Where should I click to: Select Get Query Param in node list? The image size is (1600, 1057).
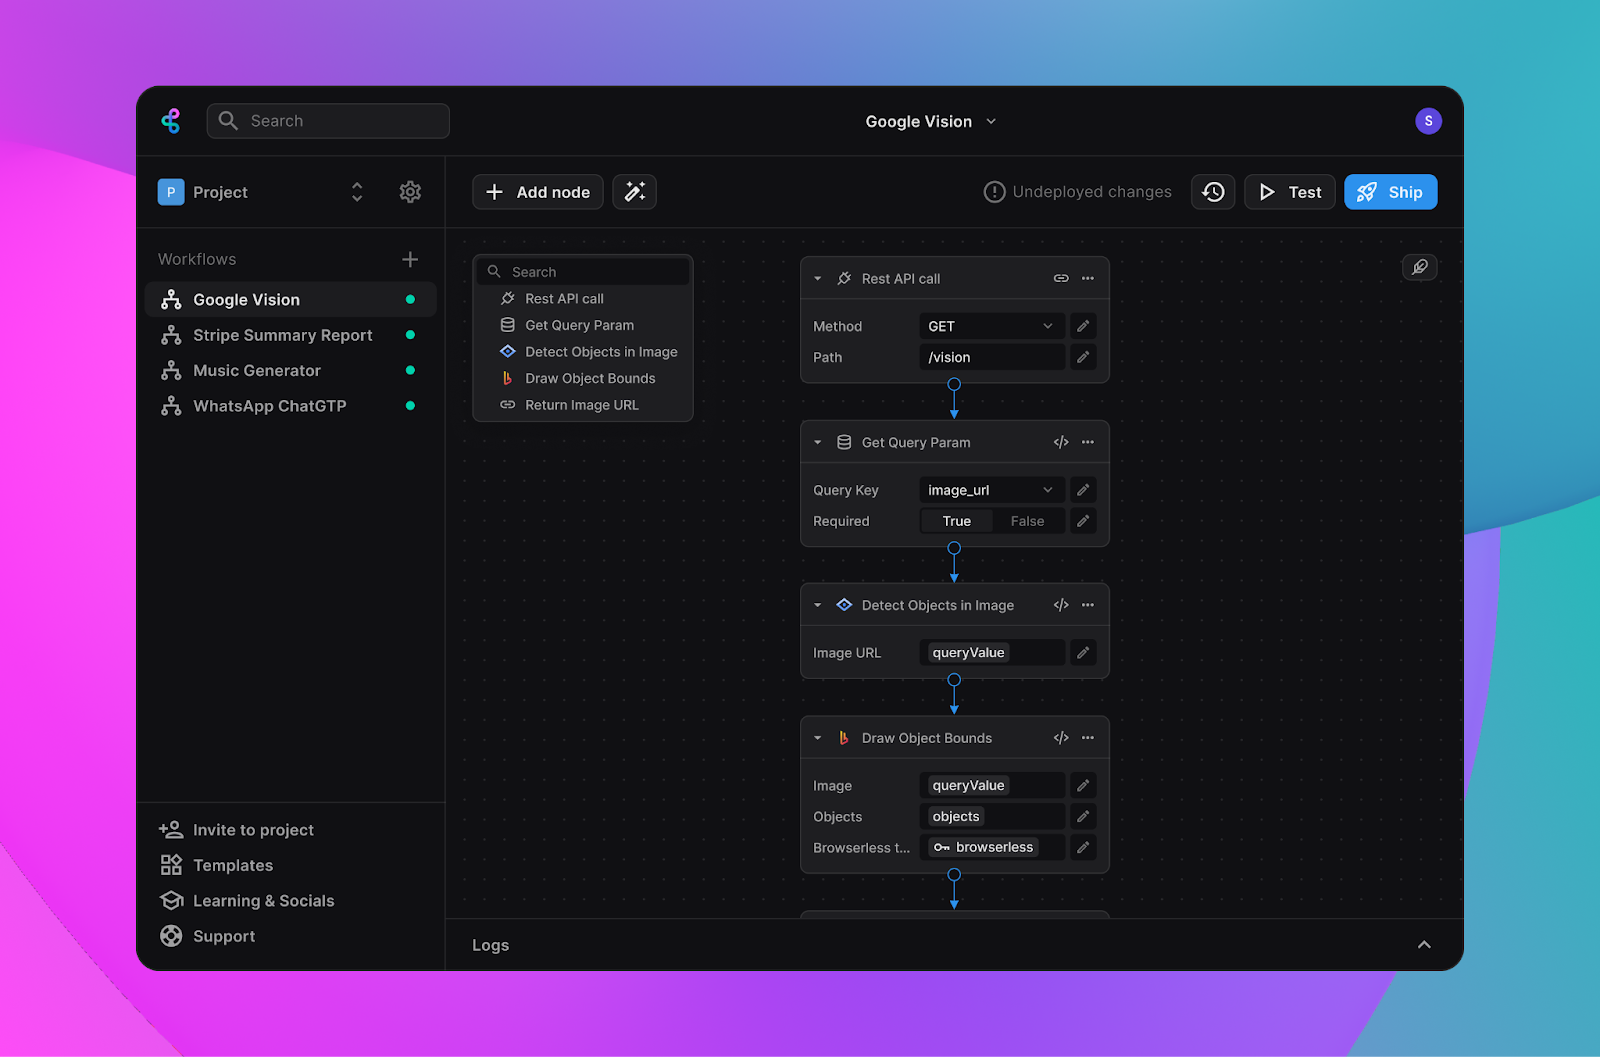pyautogui.click(x=583, y=325)
